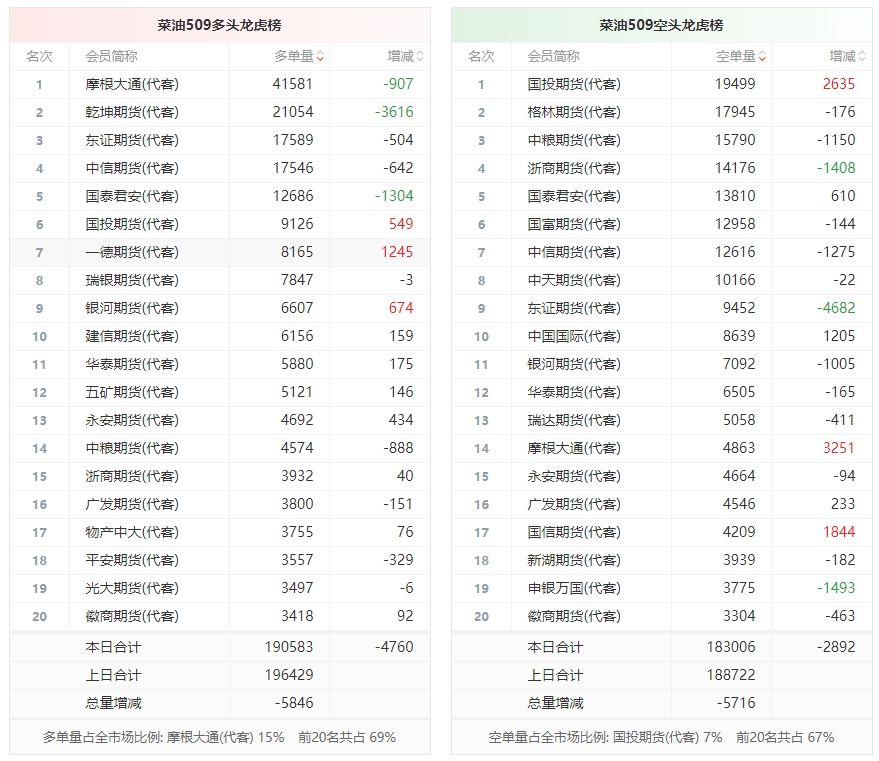Click long 本日合计 total 190583
Viewport: 879px width, 761px height.
coord(289,647)
